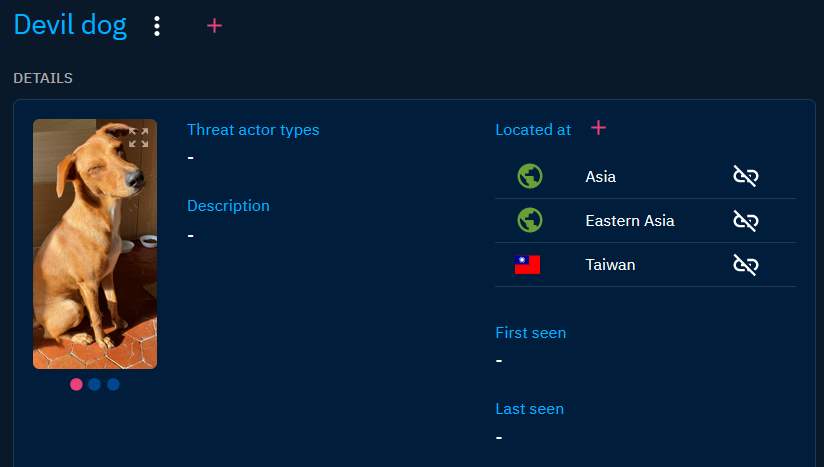Click the pink plus next to Devil dog title
The height and width of the screenshot is (467, 824).
pos(214,26)
